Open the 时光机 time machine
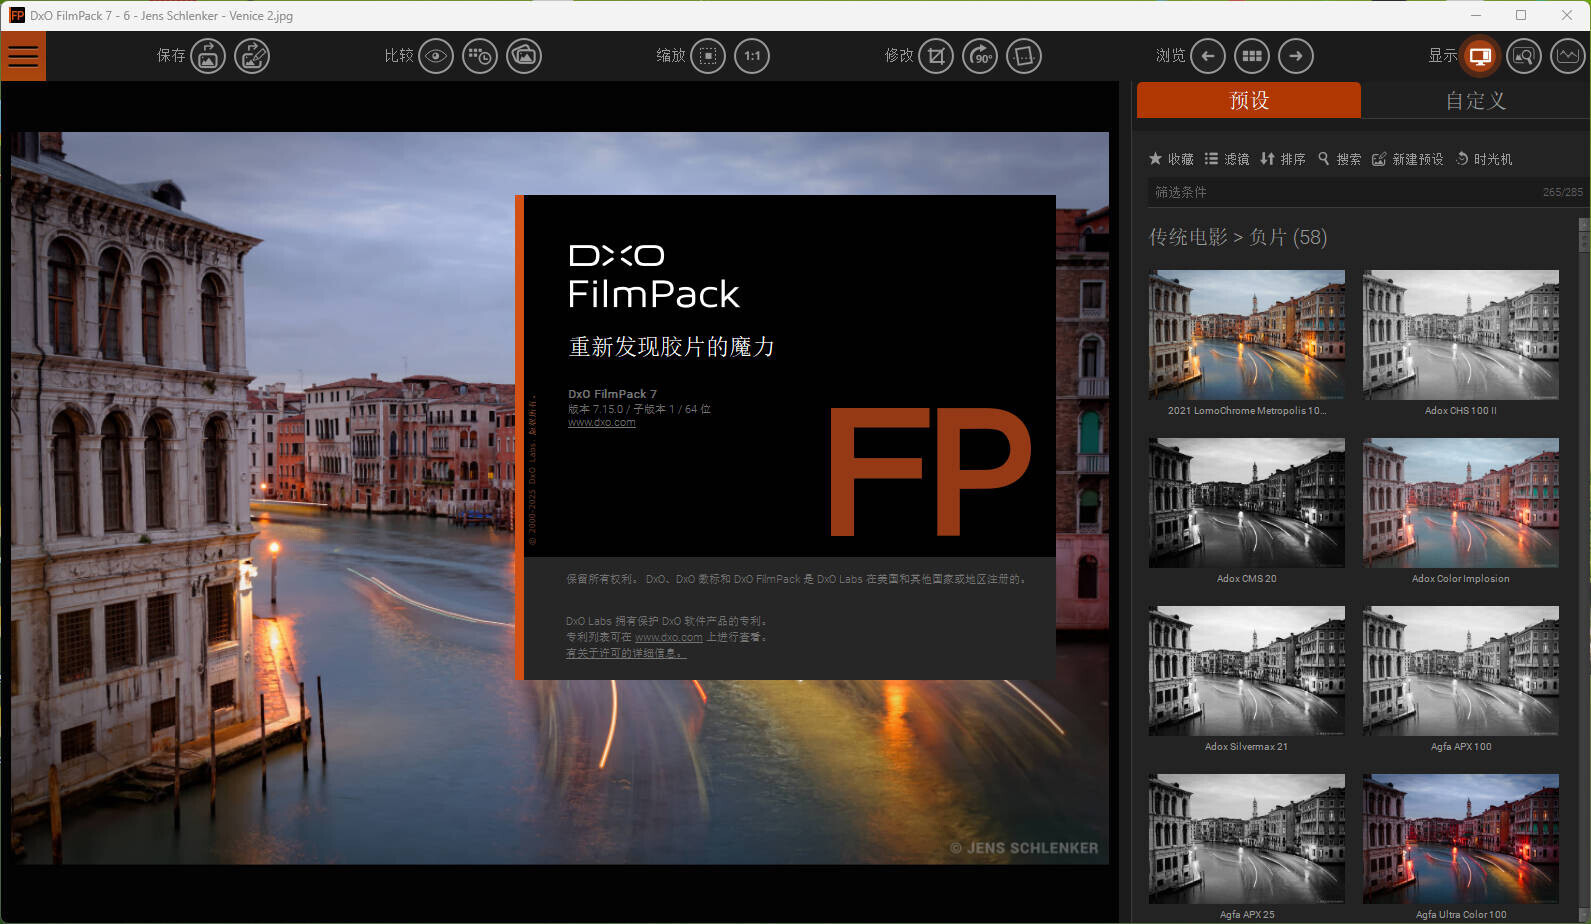This screenshot has width=1591, height=924. coord(1484,159)
